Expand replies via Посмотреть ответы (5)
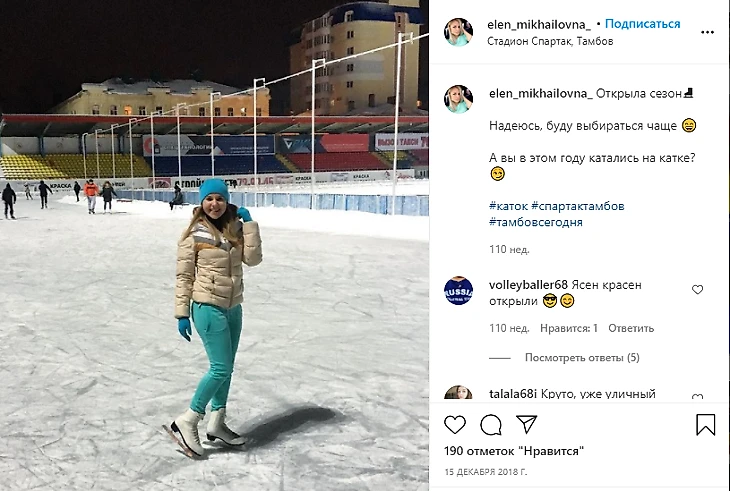This screenshot has height=491, width=730. 582,357
